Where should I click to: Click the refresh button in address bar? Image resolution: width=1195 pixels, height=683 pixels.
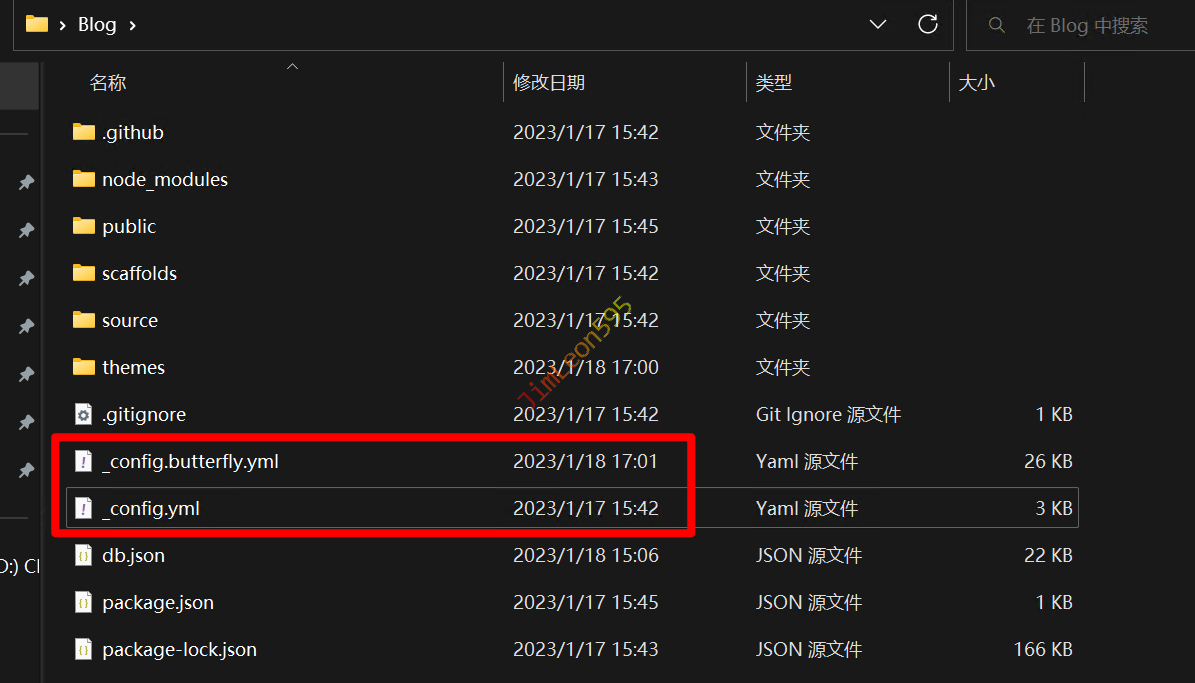click(x=928, y=24)
